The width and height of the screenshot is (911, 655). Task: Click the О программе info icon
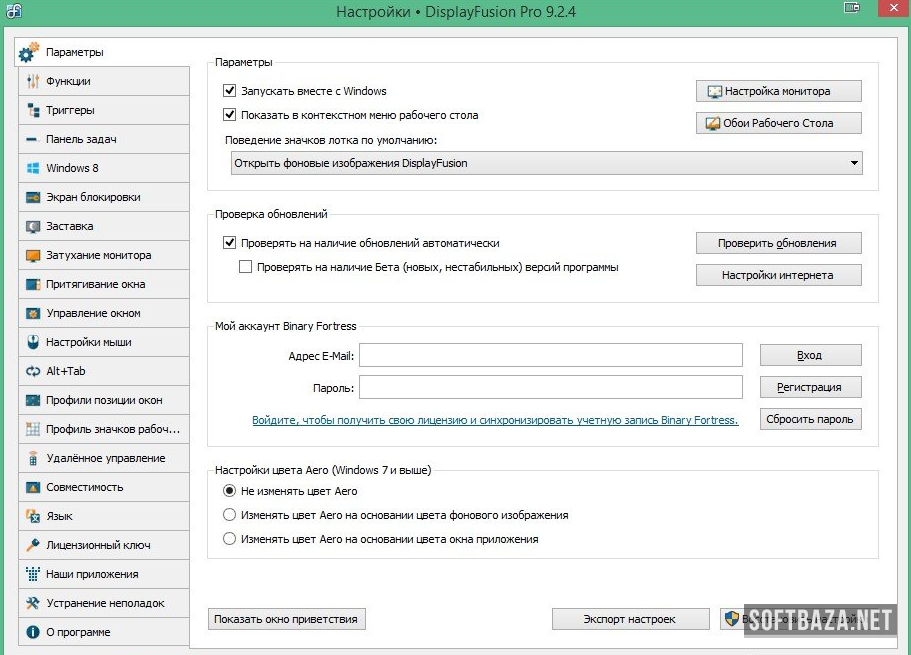[x=32, y=632]
